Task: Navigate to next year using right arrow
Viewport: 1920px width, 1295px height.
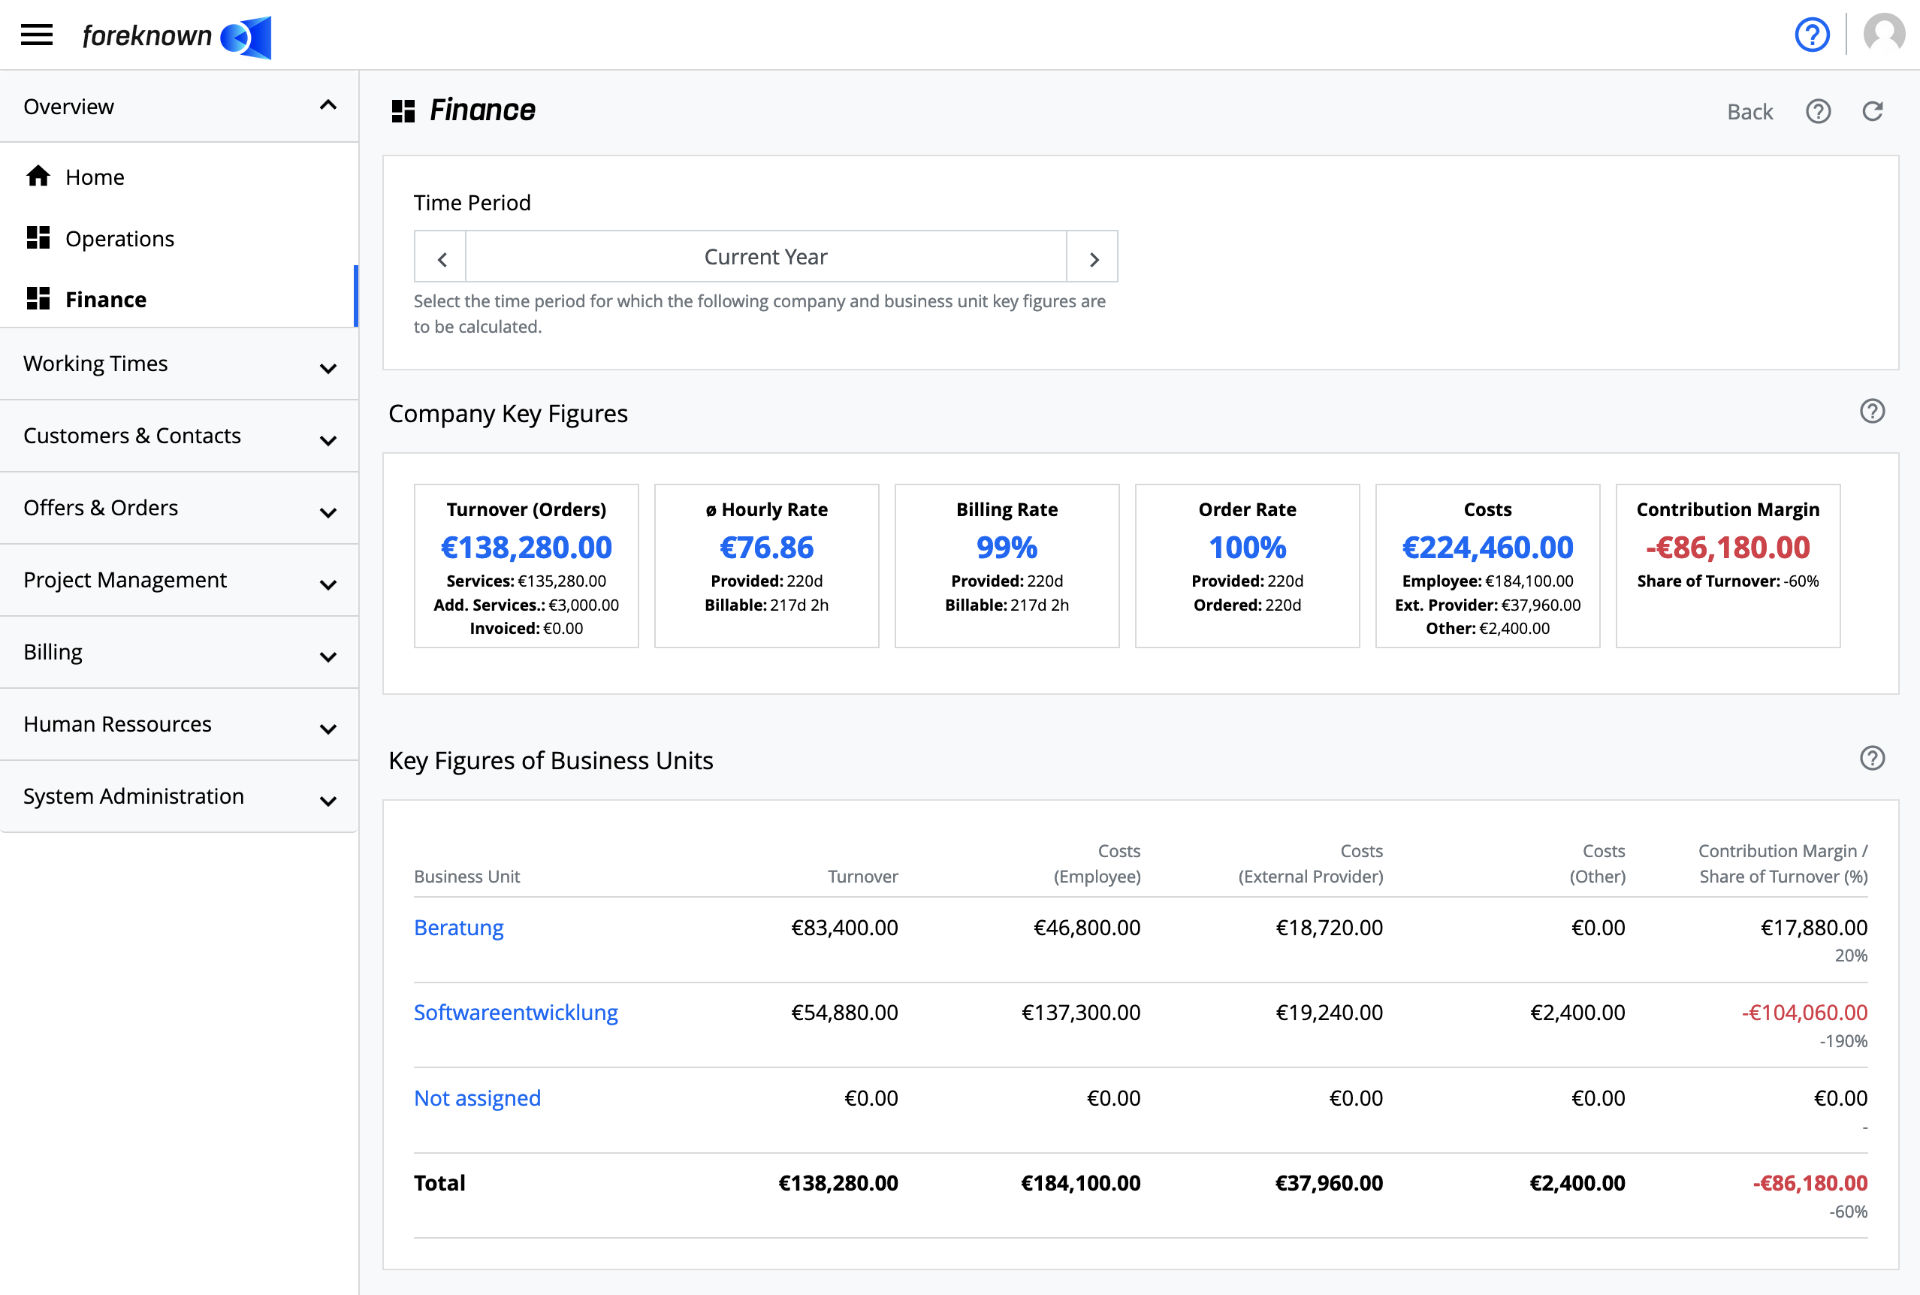Action: coord(1094,257)
